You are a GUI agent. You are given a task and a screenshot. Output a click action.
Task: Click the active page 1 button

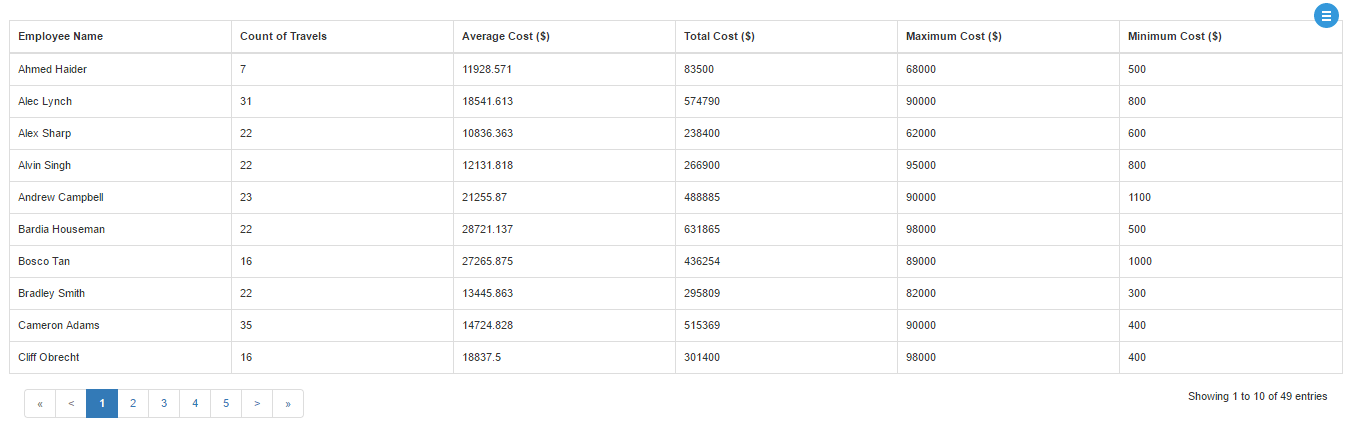click(102, 403)
